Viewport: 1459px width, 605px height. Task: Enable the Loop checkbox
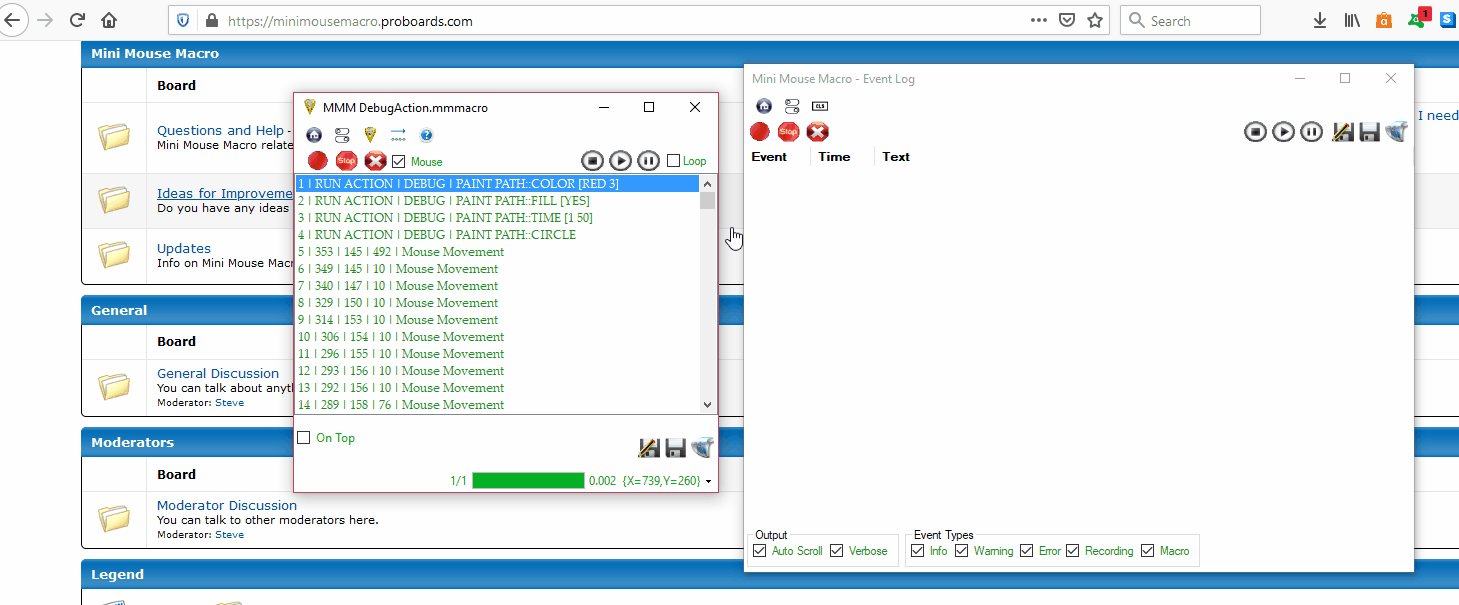point(673,161)
